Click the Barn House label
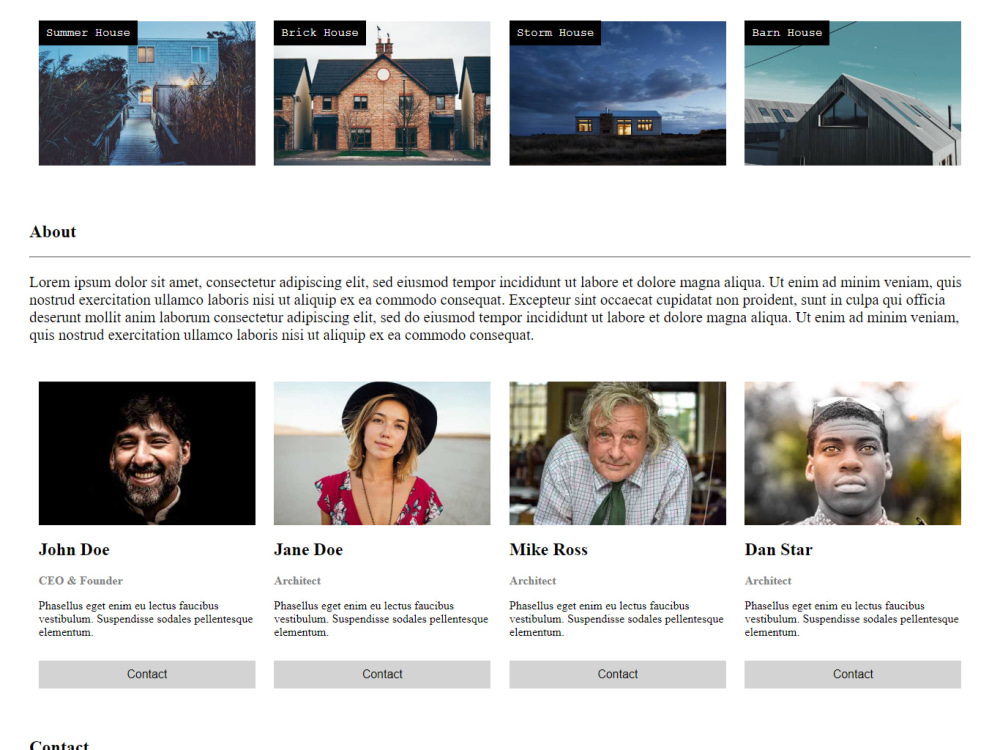 point(786,33)
